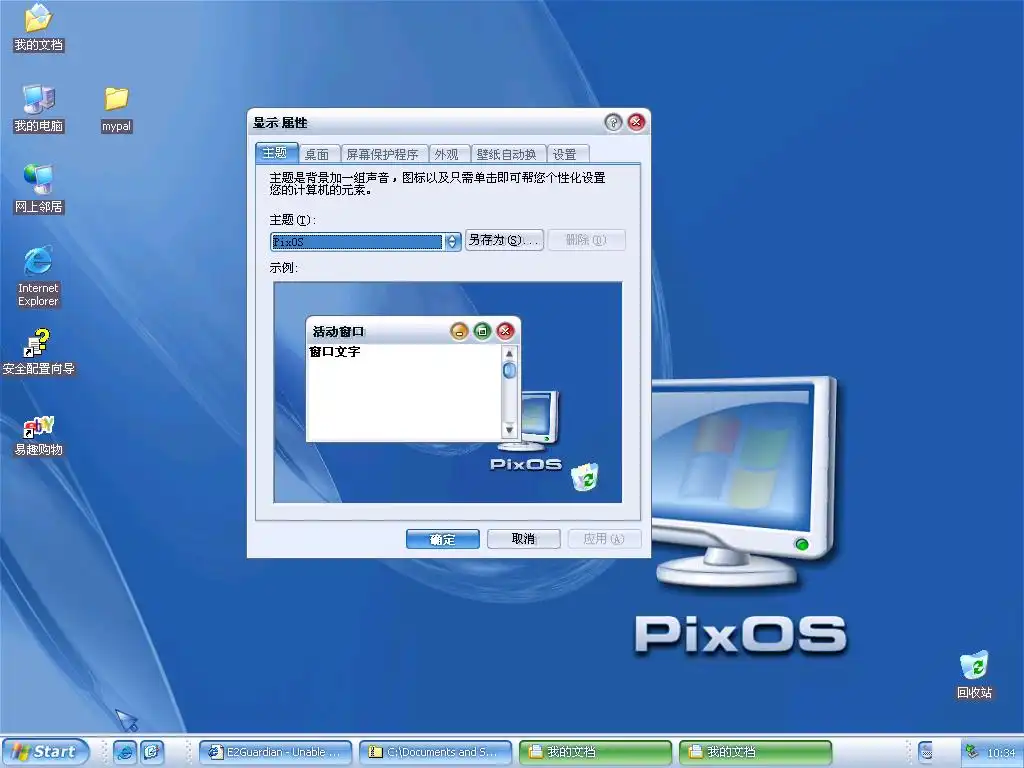
Task: Expand the 主题 theme dropdown arrow
Action: coord(452,242)
